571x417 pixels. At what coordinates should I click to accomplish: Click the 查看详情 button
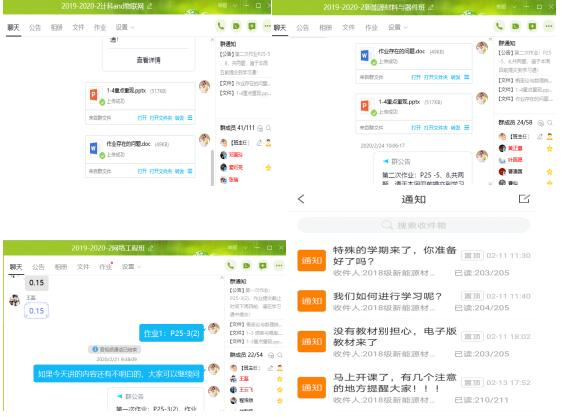(x=148, y=60)
